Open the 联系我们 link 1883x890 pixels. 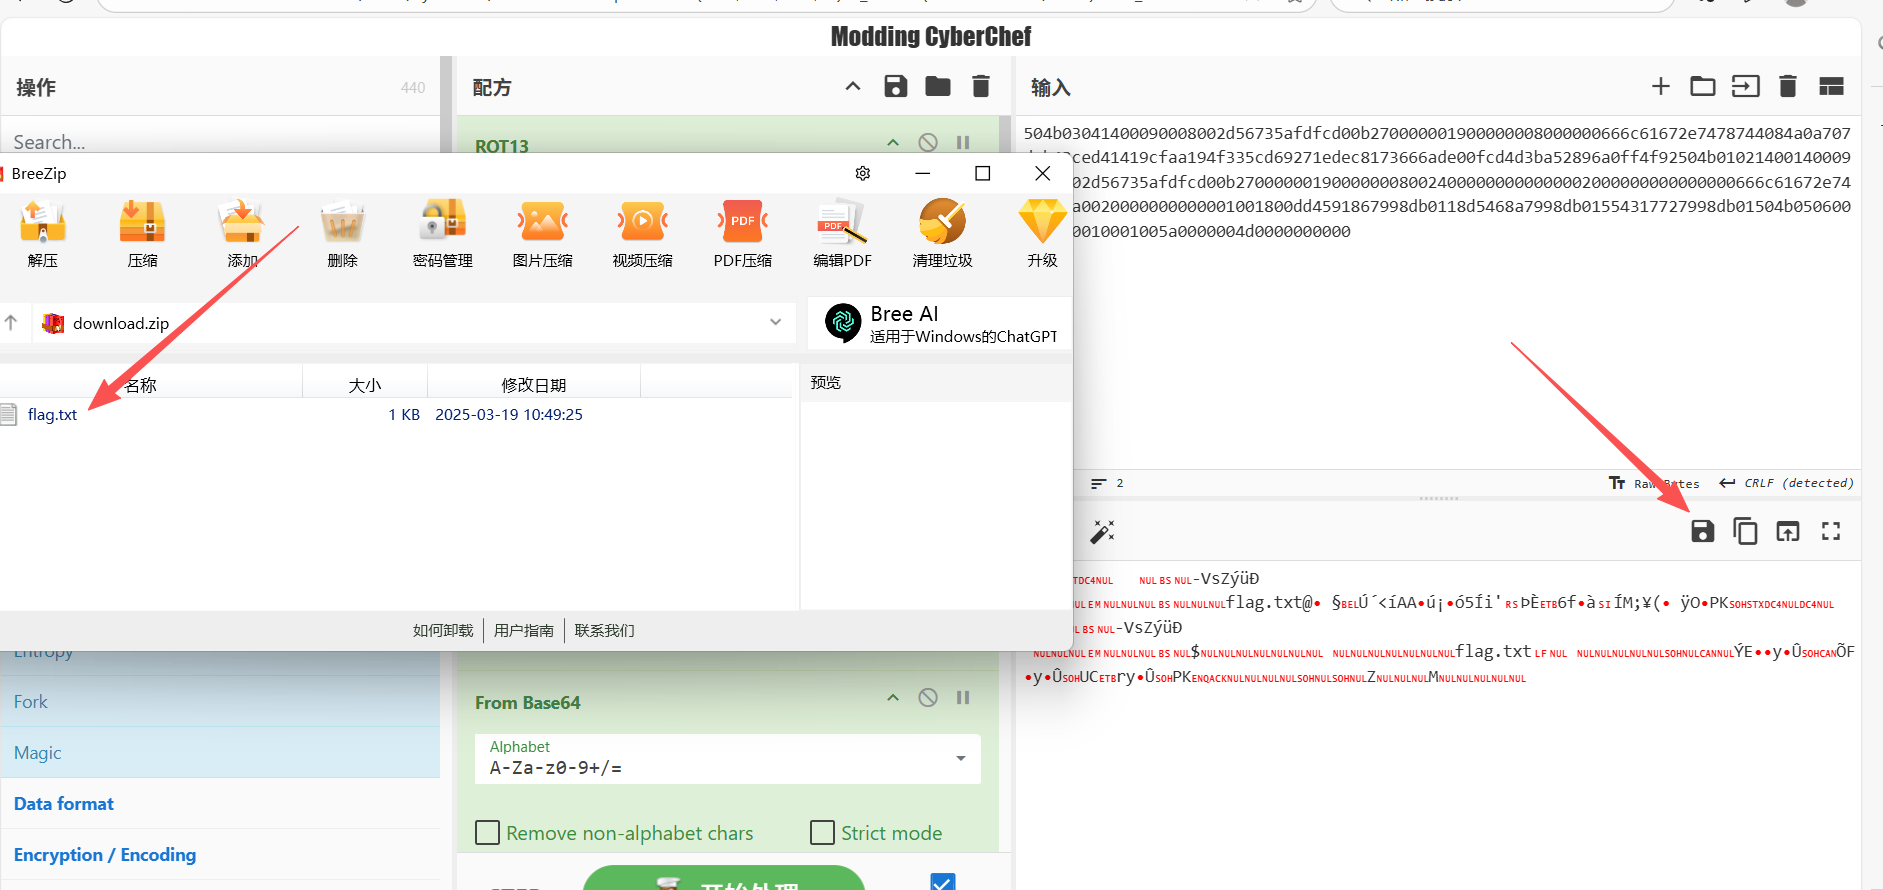pyautogui.click(x=604, y=630)
